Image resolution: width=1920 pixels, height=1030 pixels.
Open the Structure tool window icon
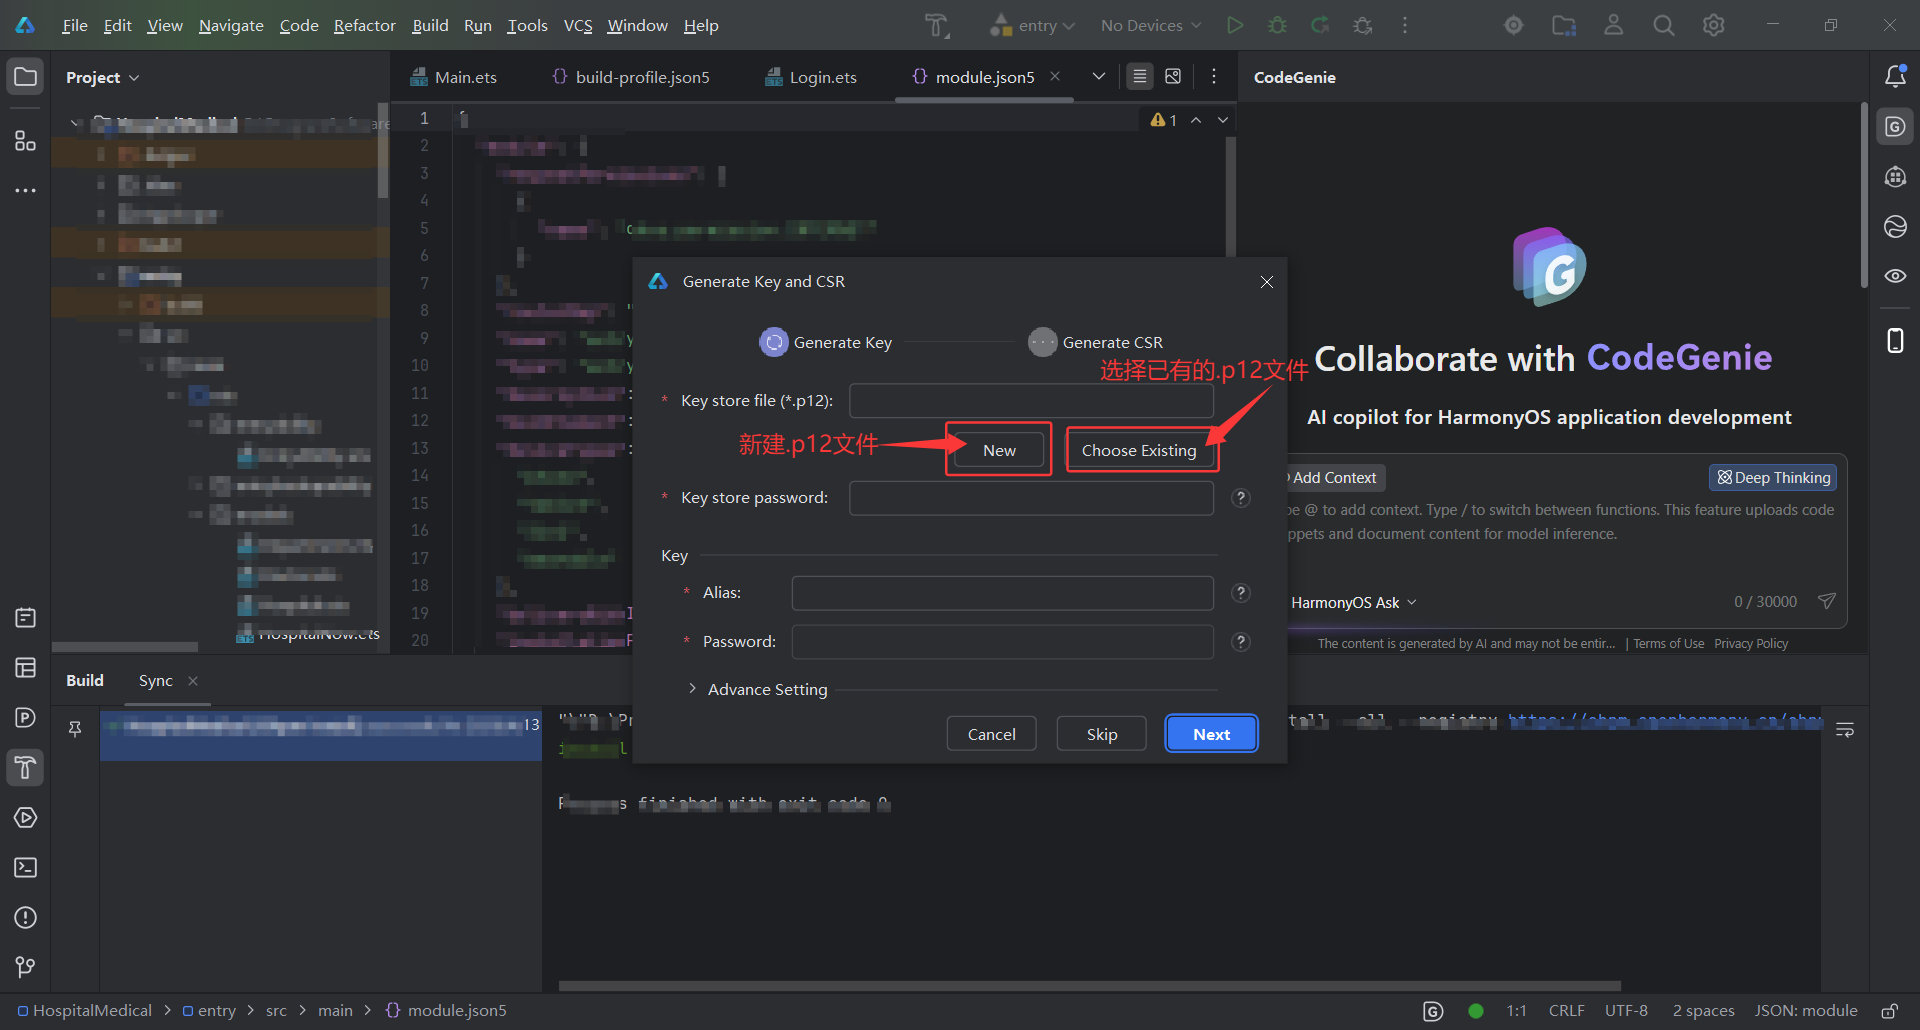[x=25, y=141]
